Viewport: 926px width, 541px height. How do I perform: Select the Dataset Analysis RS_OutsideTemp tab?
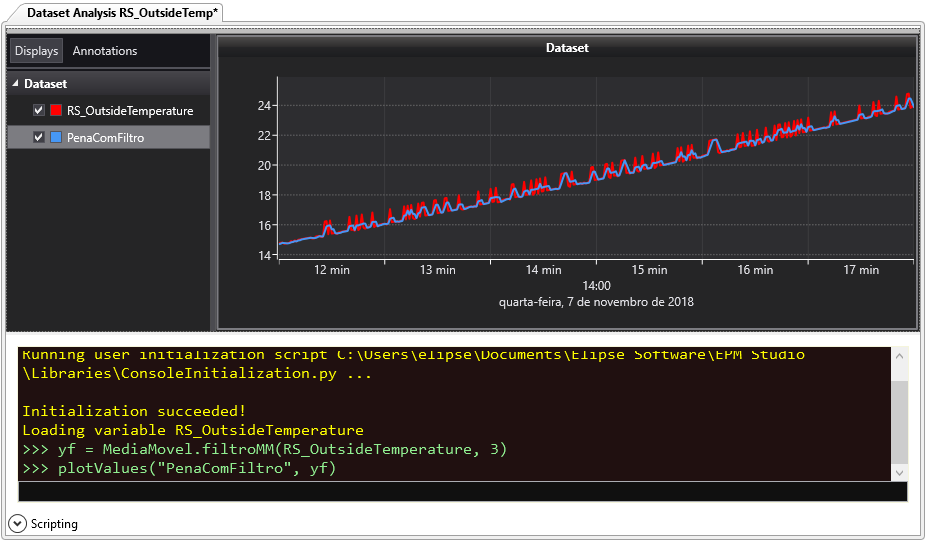pyautogui.click(x=123, y=13)
